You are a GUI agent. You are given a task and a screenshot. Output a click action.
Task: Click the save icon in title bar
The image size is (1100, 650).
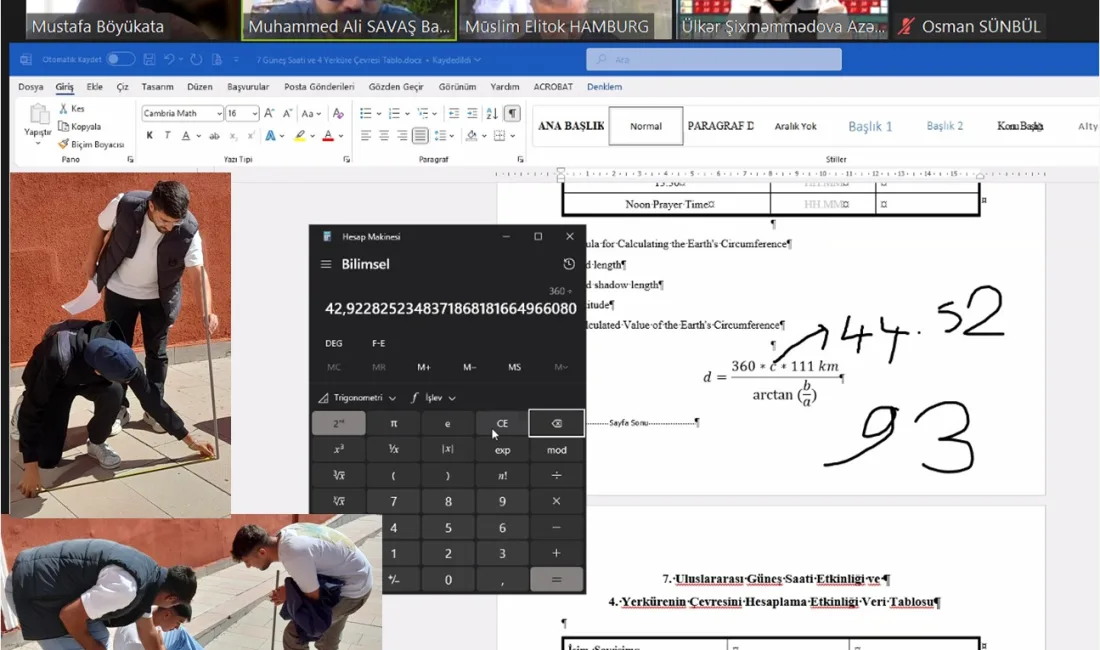click(x=149, y=60)
